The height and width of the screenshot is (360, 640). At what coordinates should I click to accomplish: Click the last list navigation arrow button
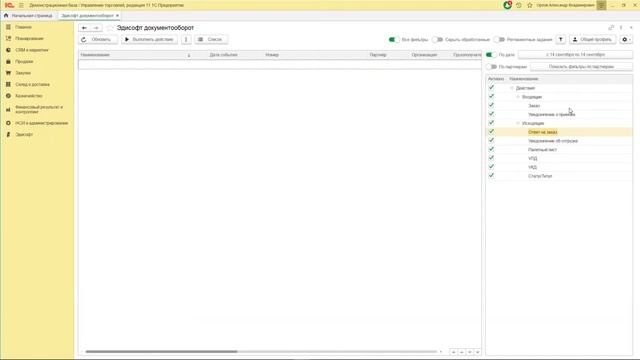[x=477, y=352]
